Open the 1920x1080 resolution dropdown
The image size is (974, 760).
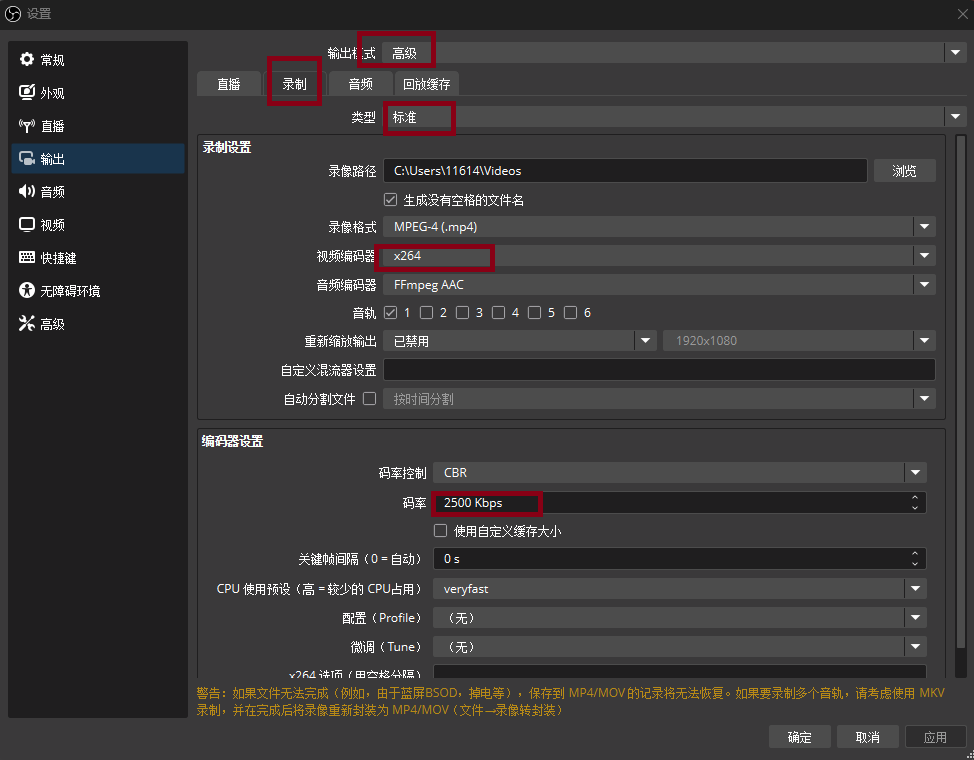[x=799, y=341]
